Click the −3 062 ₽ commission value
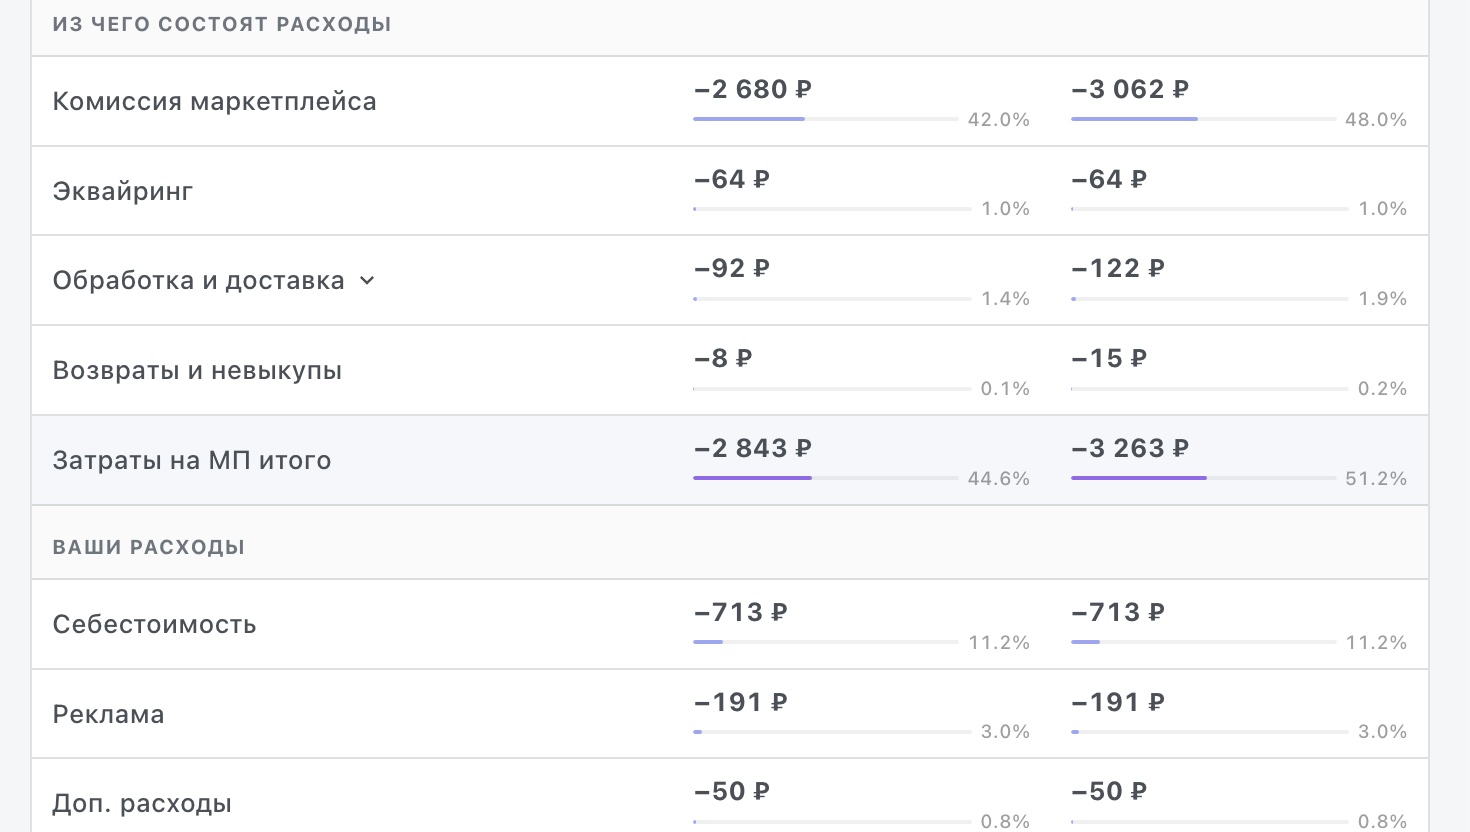The height and width of the screenshot is (832, 1470). (1130, 89)
